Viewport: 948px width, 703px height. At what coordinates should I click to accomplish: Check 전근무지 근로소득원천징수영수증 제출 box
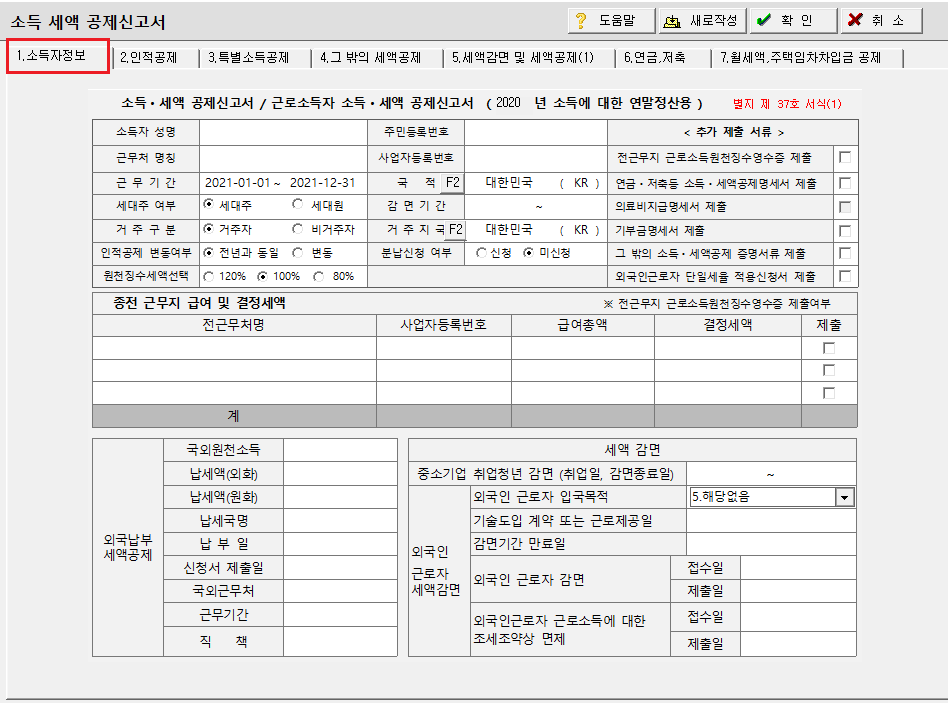pyautogui.click(x=845, y=157)
